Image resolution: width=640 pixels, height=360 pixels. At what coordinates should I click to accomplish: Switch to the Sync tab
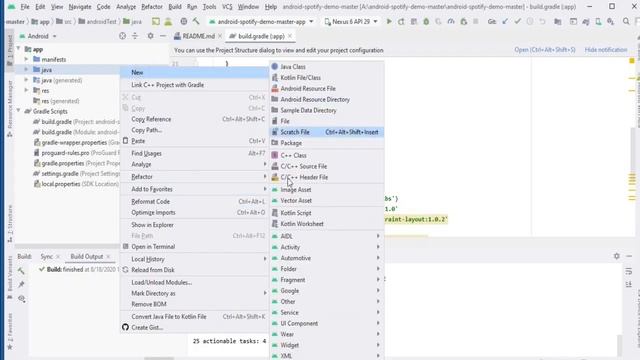pos(47,256)
